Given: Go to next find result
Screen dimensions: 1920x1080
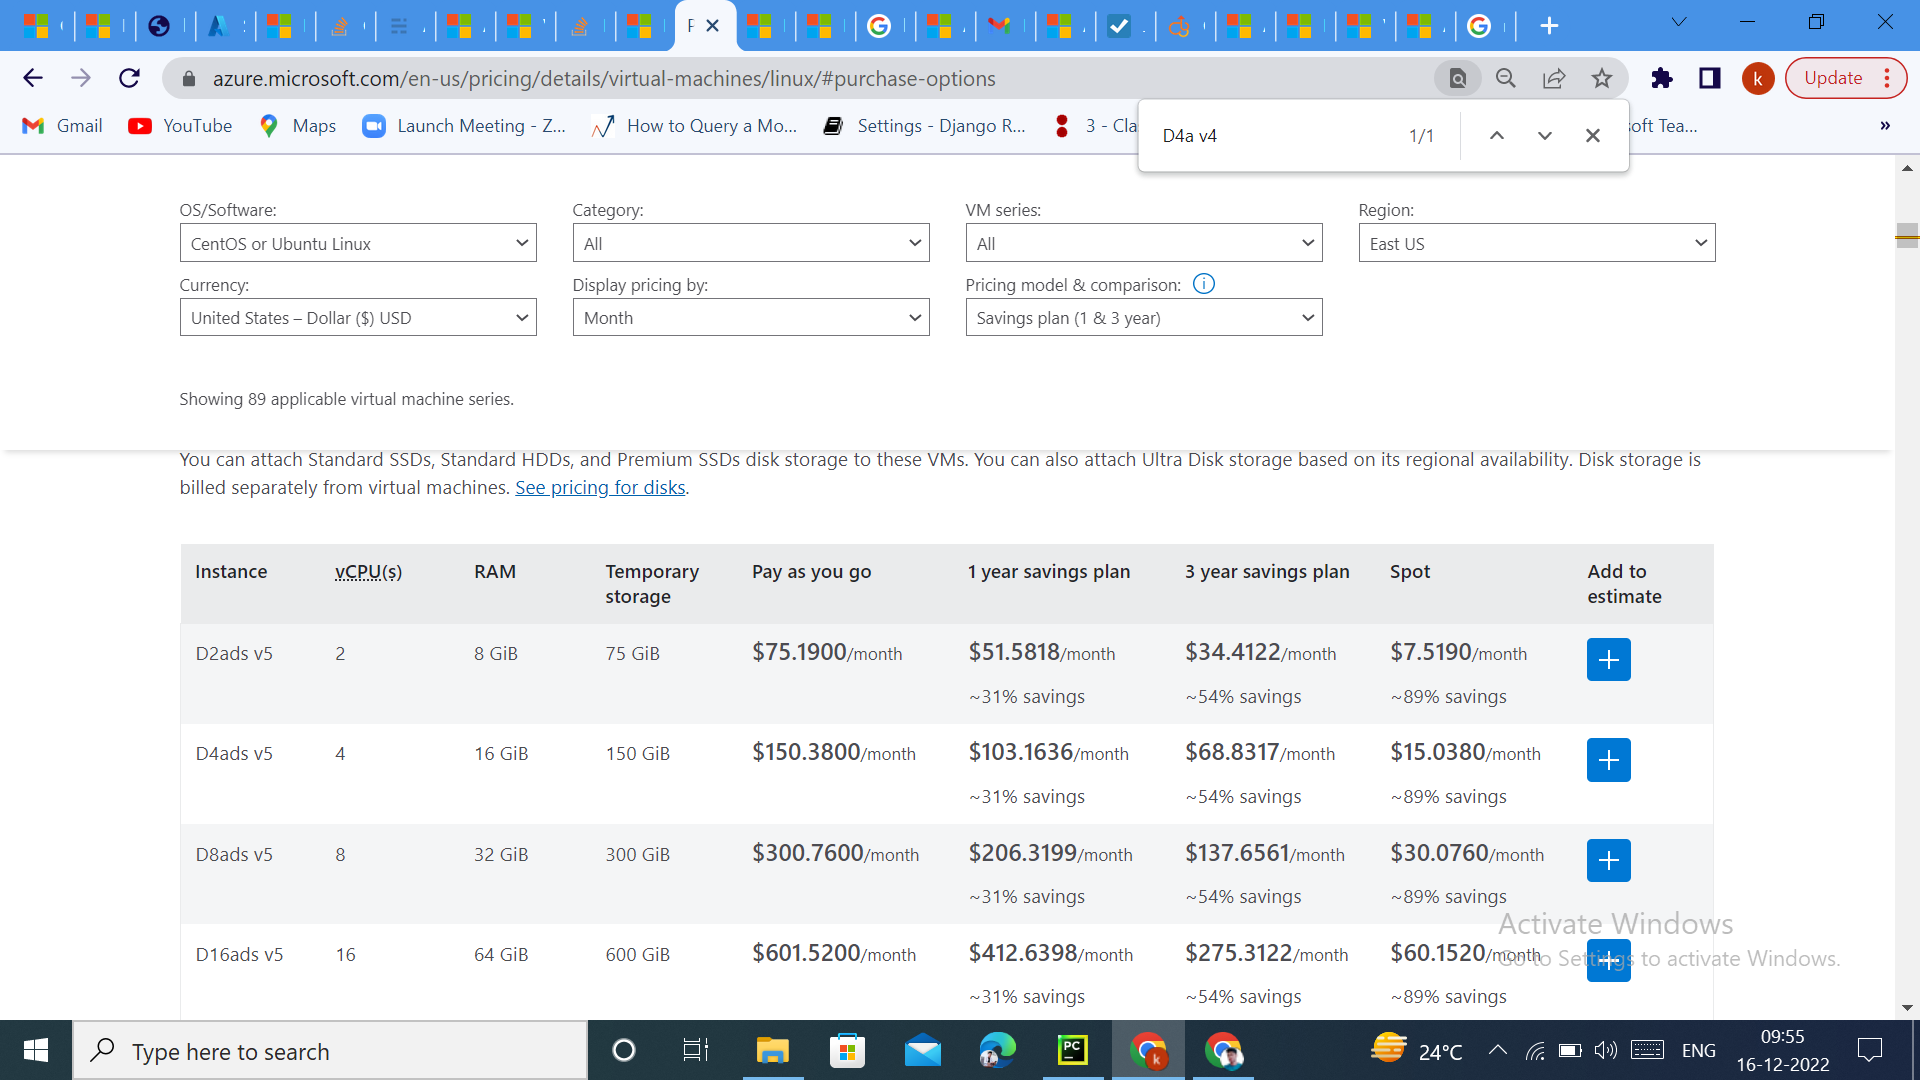Looking at the screenshot, I should pyautogui.click(x=1544, y=136).
